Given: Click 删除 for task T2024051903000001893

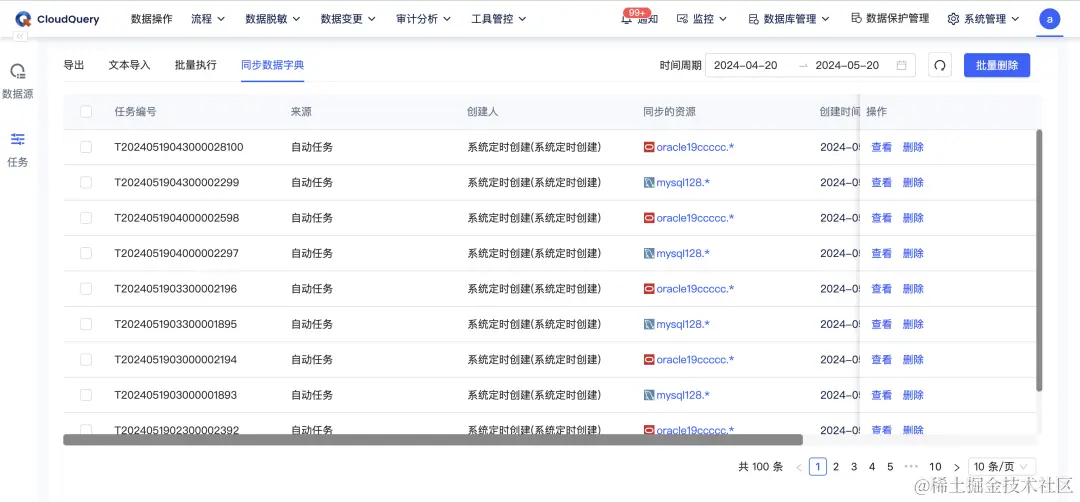Looking at the screenshot, I should click(x=913, y=395).
